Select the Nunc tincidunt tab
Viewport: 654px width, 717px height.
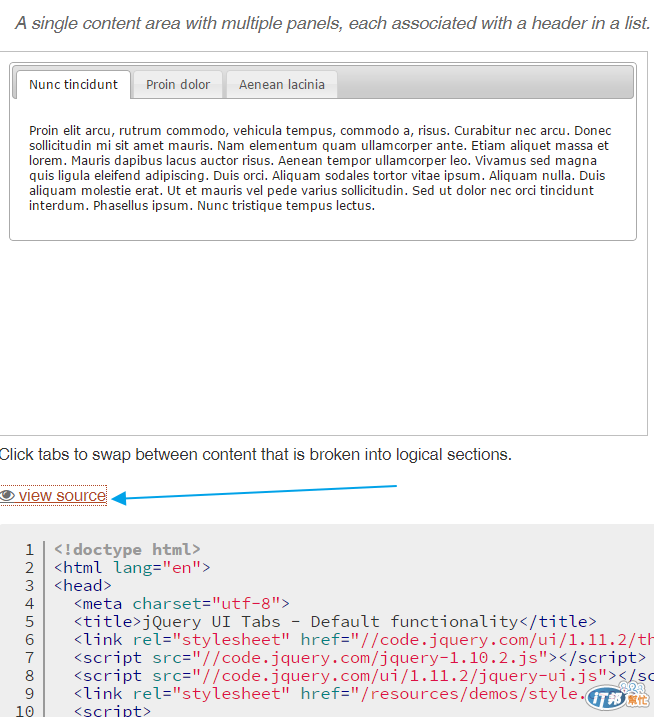(x=73, y=85)
